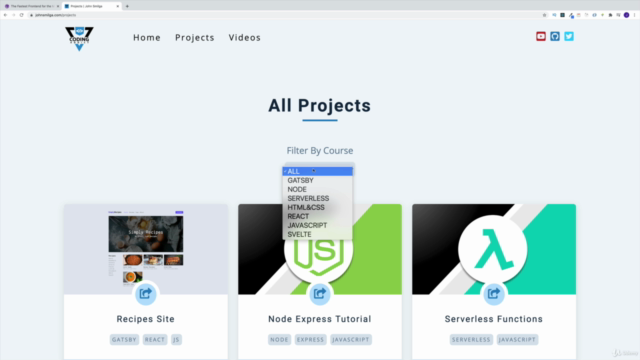This screenshot has width=640, height=360.
Task: Choose JAVASCRIPT from the filter dropdown
Action: [x=318, y=225]
